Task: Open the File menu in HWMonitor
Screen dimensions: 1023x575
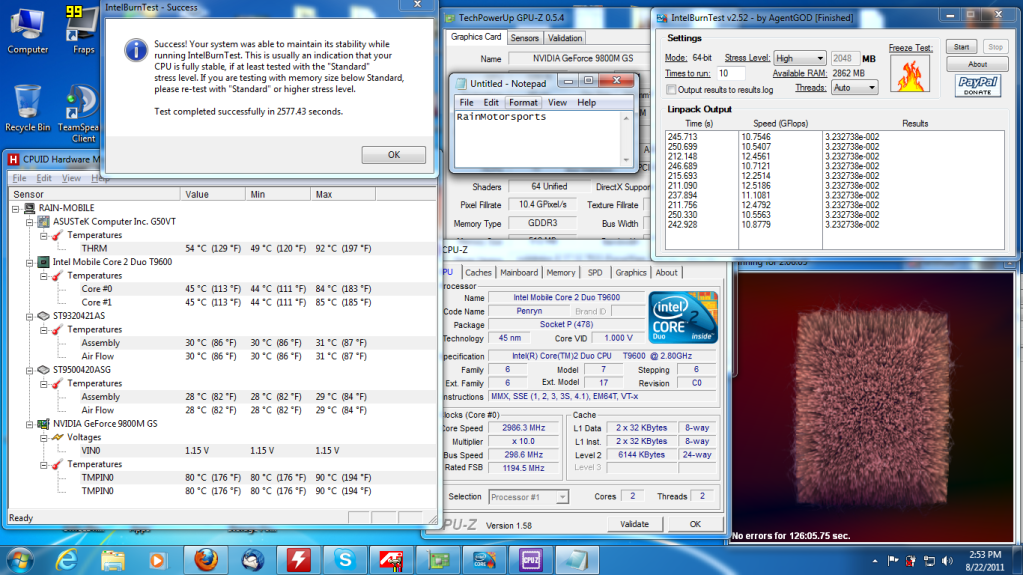Action: (20, 178)
